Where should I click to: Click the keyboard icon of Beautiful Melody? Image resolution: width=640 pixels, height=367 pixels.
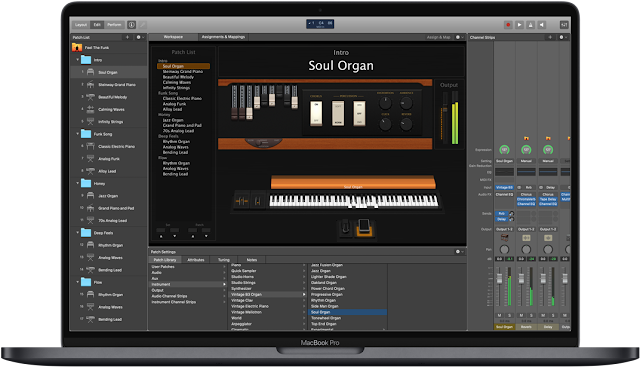pos(90,97)
